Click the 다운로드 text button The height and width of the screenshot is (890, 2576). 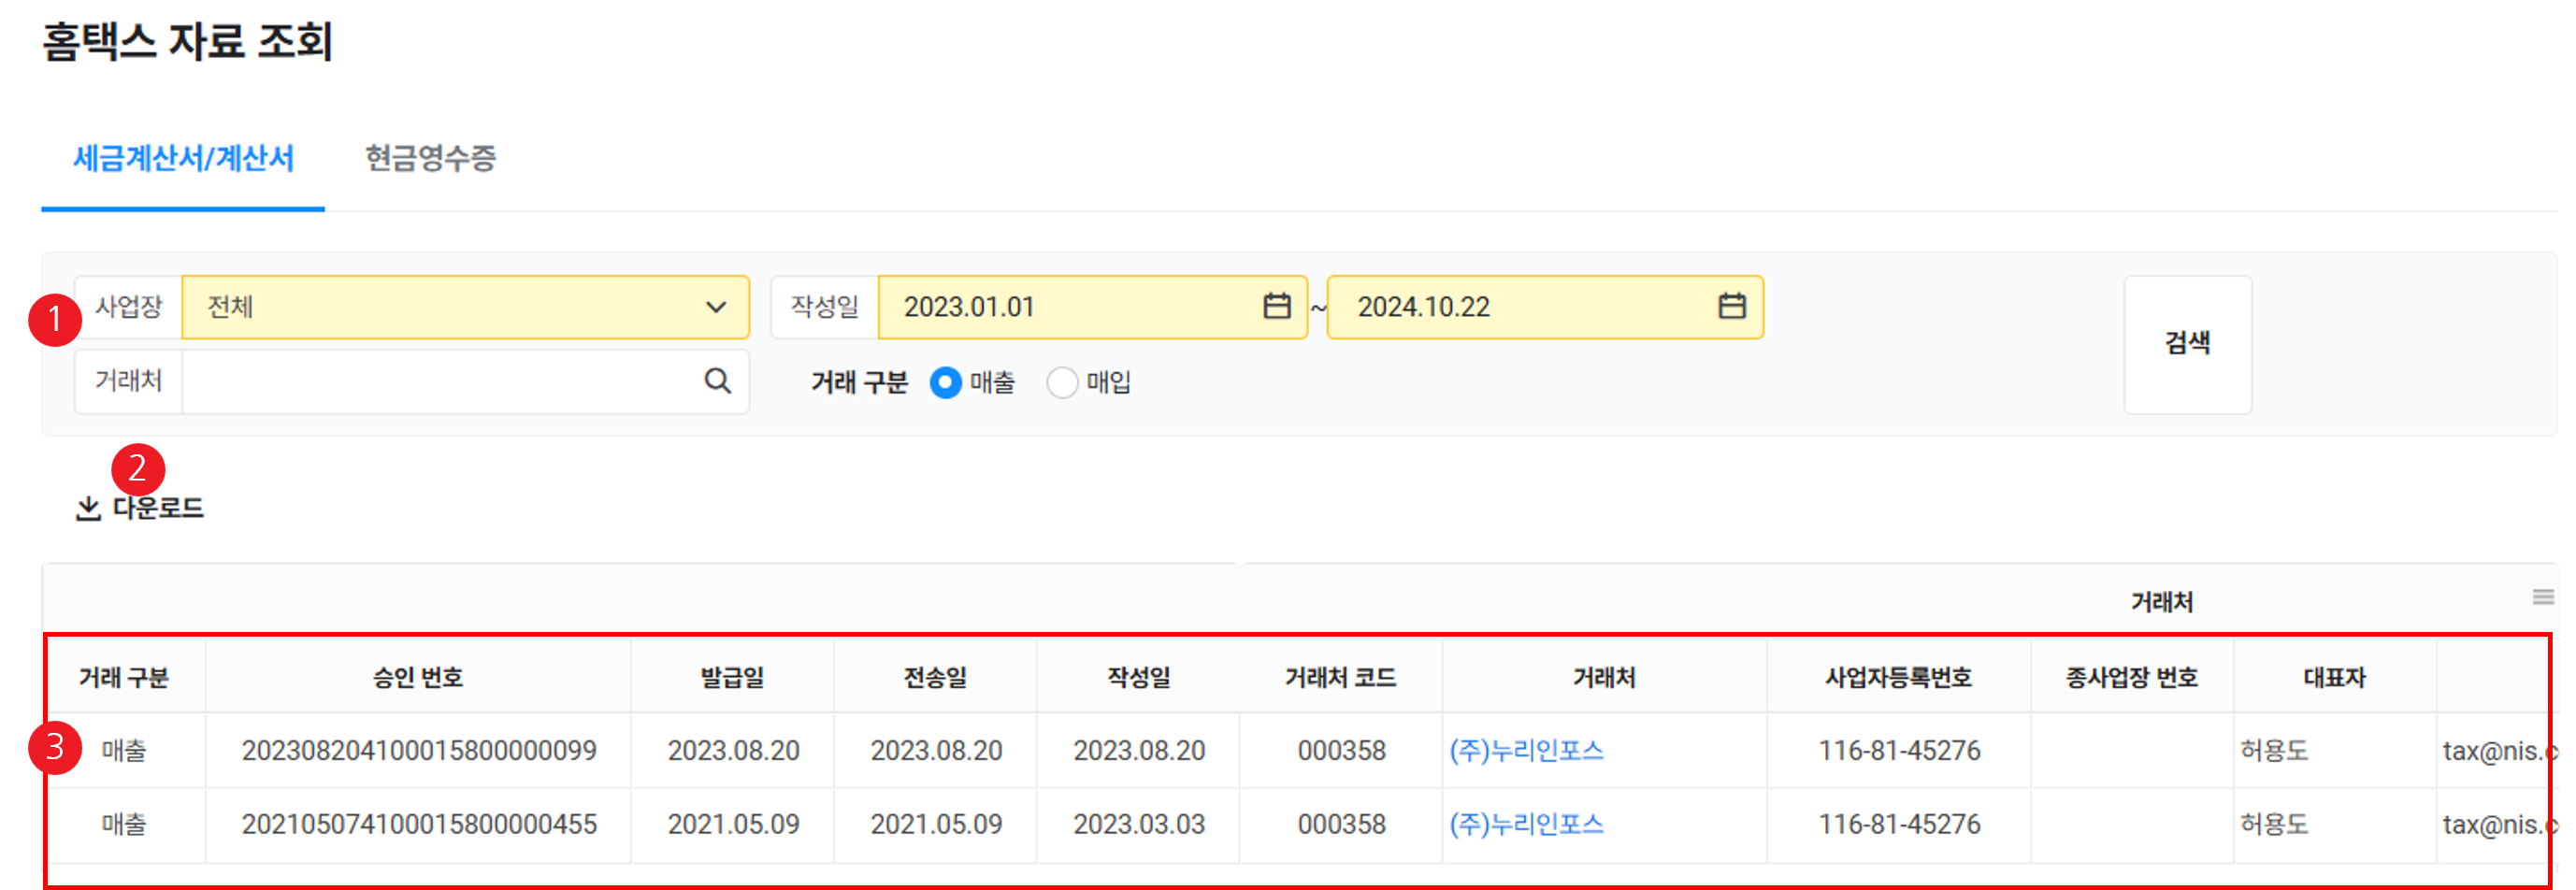(158, 509)
